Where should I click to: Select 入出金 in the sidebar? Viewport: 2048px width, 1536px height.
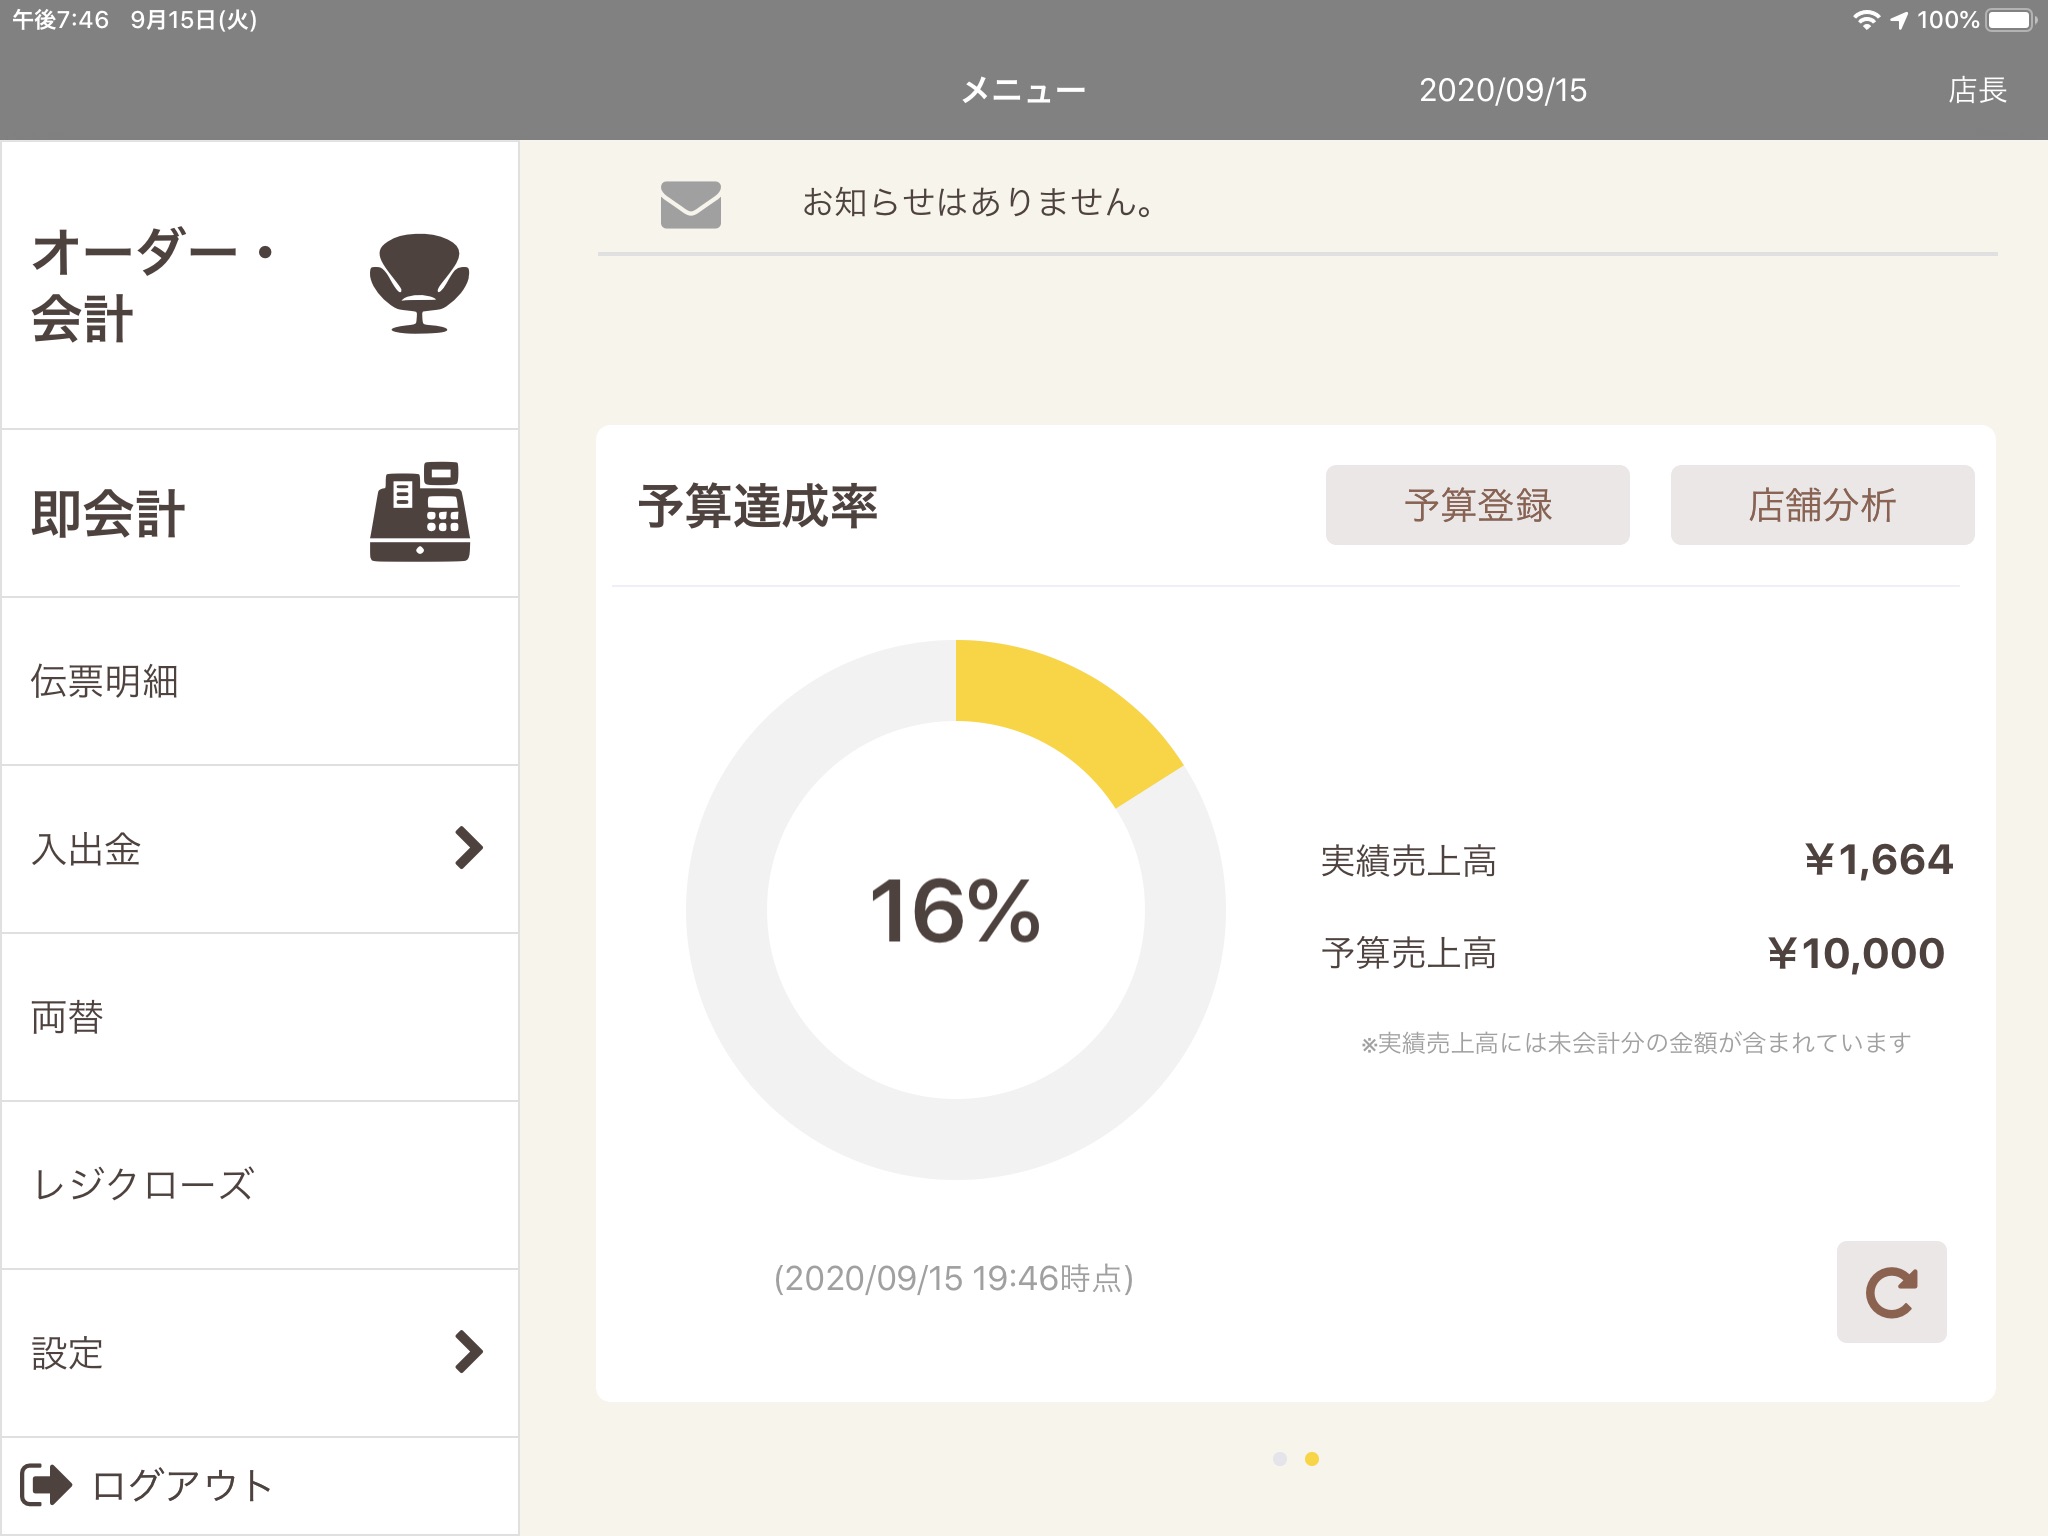(260, 850)
